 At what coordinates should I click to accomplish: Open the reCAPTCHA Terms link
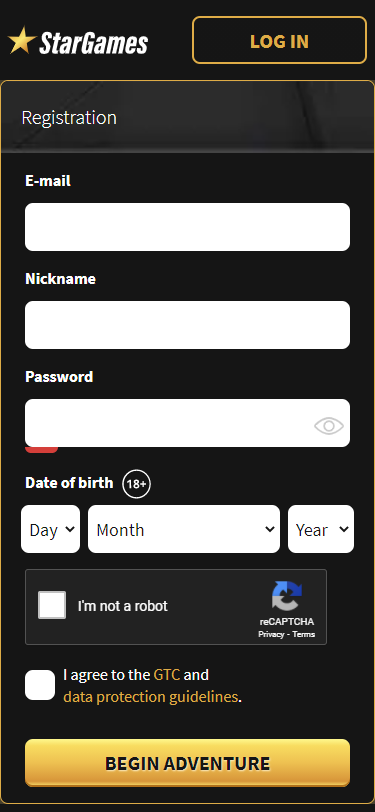304,634
